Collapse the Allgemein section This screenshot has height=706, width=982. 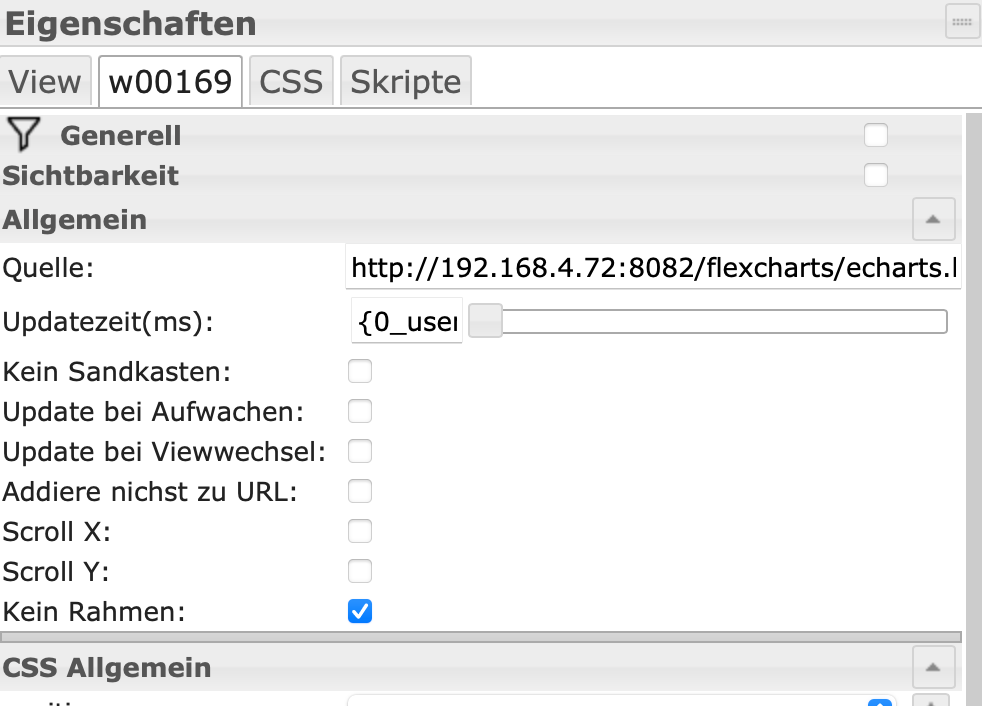point(933,219)
